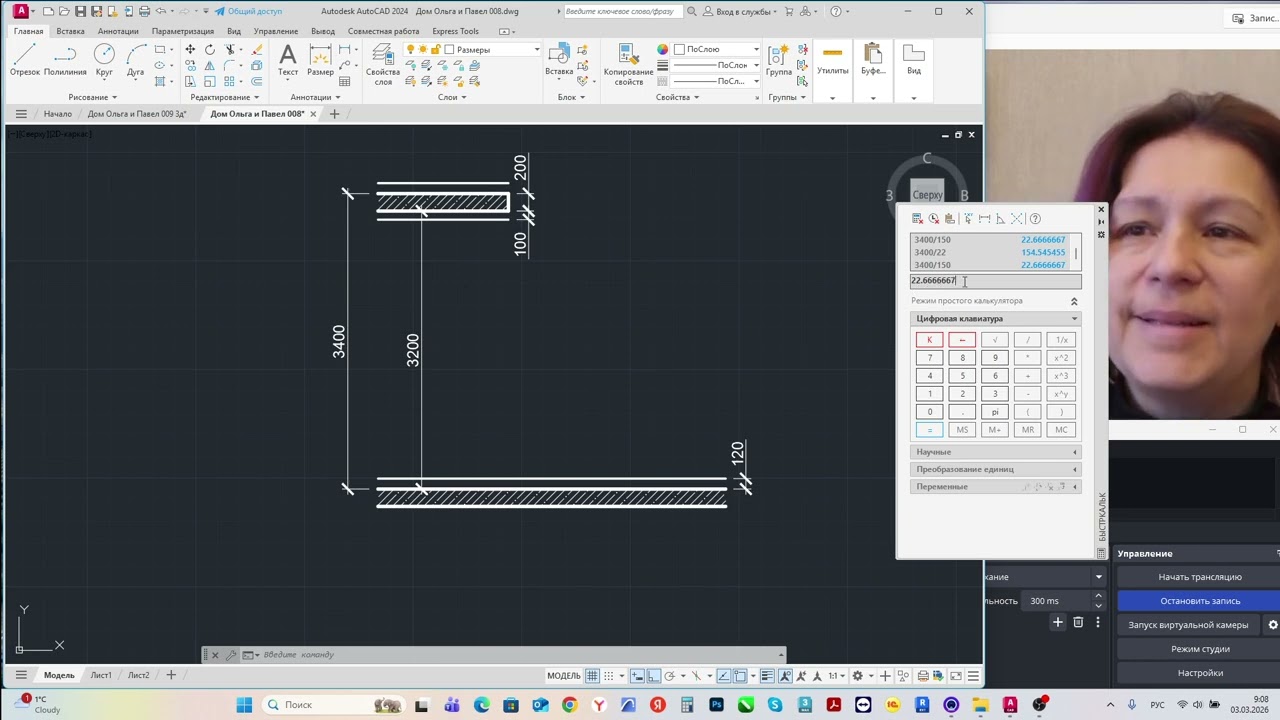The image size is (1280, 720).
Task: Click the plot print icon in quick access
Action: [x=145, y=11]
